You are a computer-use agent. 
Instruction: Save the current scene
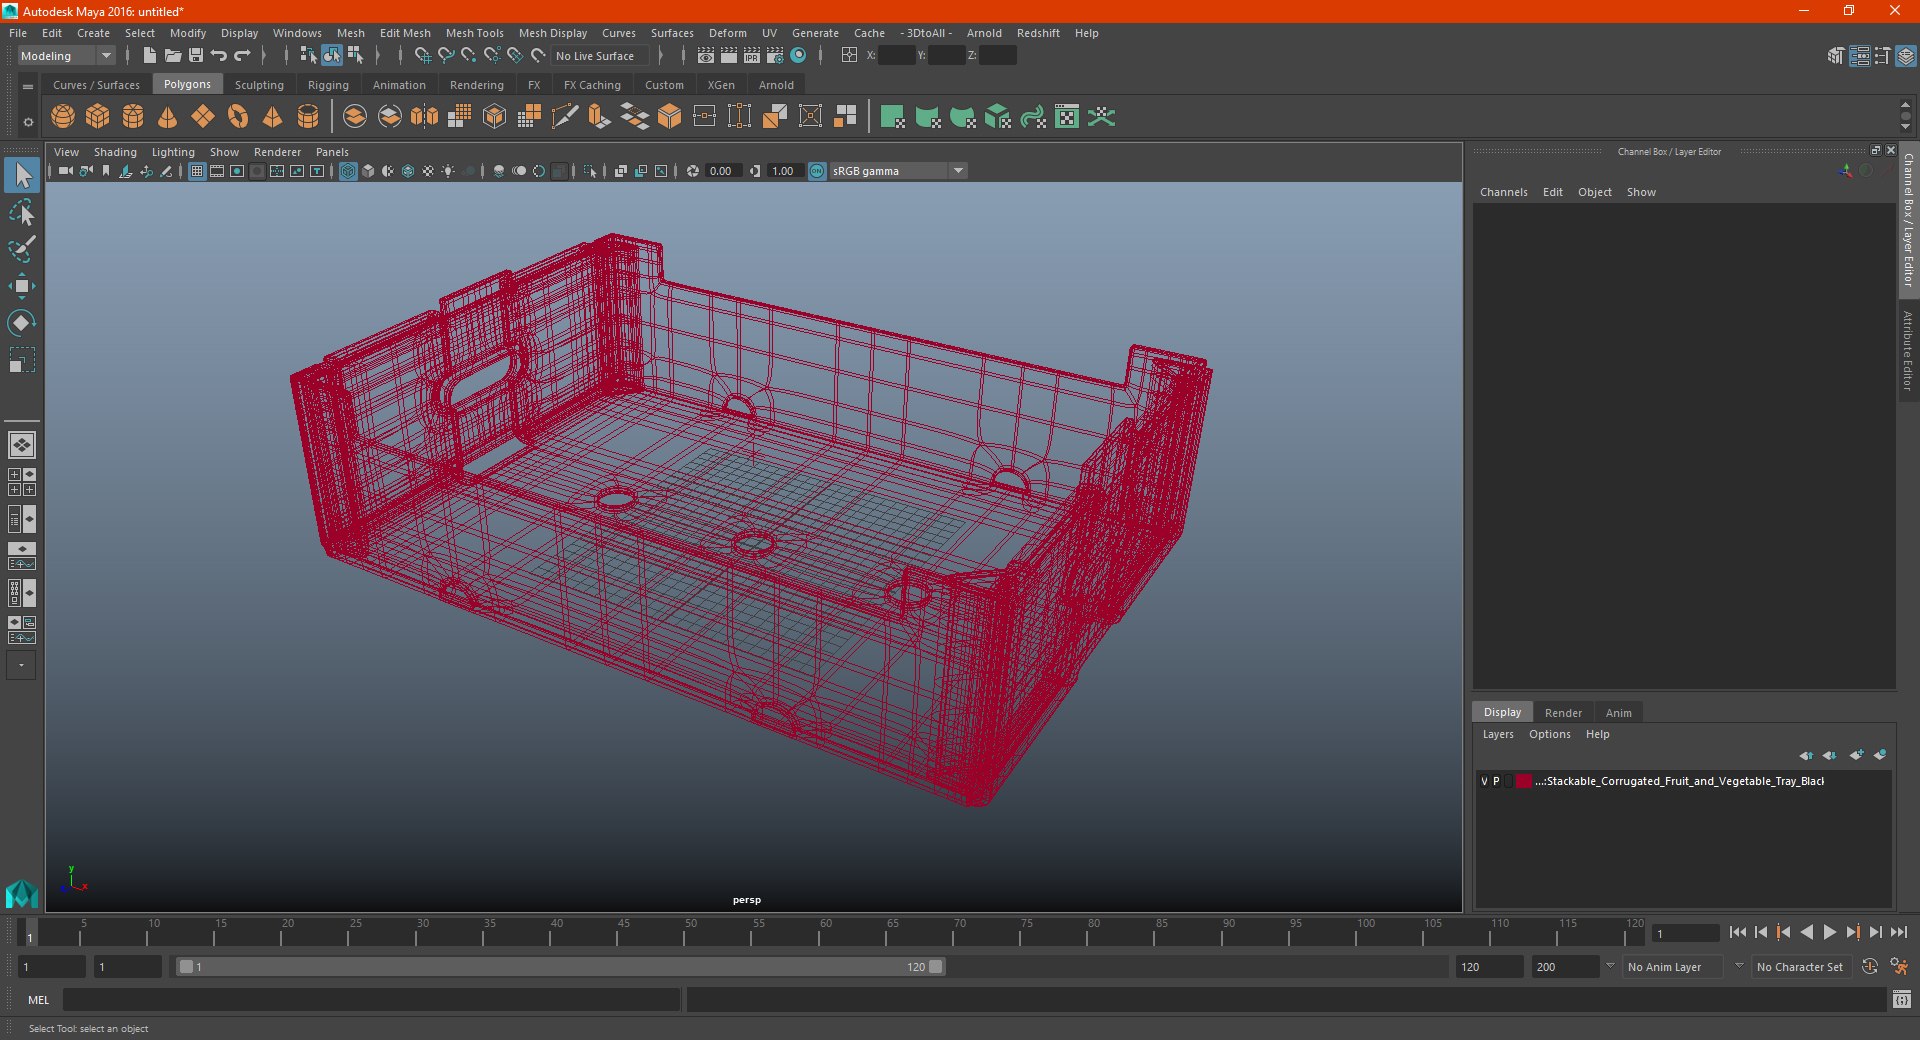point(196,56)
